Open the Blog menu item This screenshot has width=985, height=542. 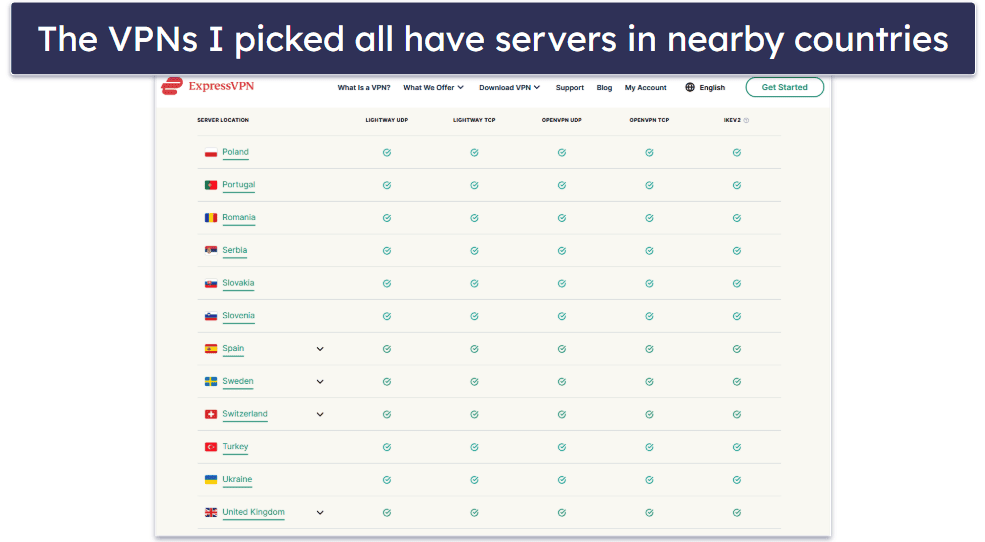click(x=604, y=87)
